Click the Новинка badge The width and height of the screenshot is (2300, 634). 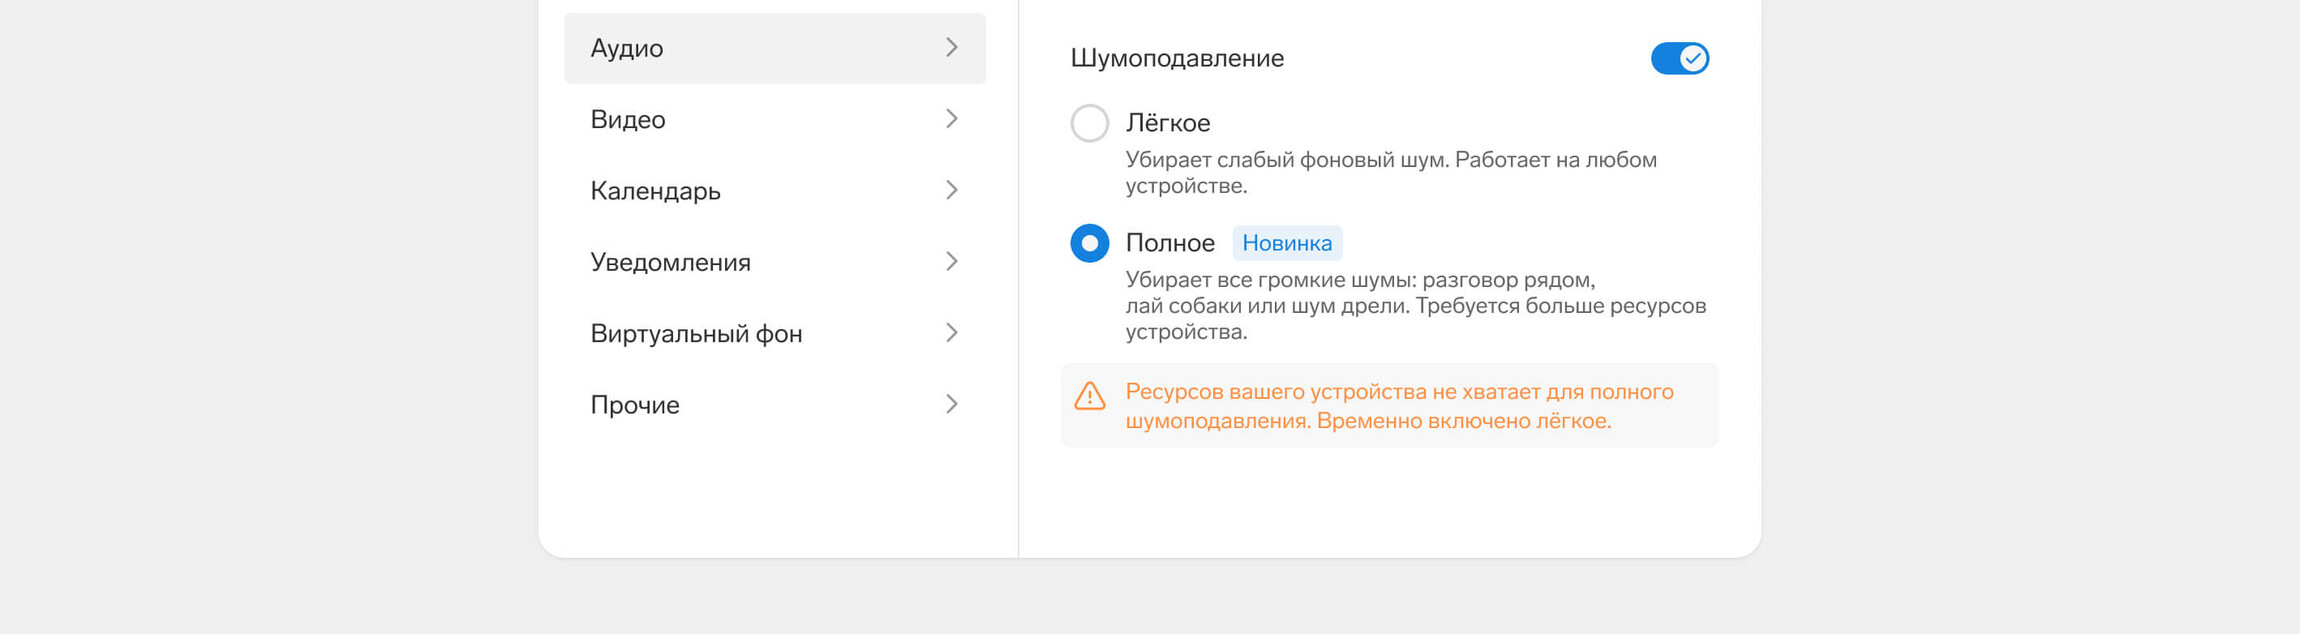tap(1287, 243)
